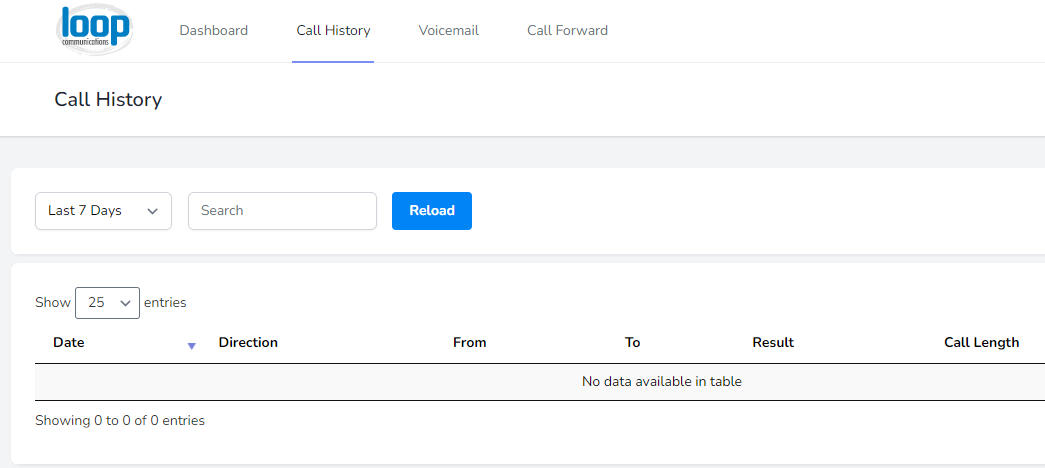Screen dimensions: 1045x468
Task: Click the No data available row
Action: coord(540,382)
